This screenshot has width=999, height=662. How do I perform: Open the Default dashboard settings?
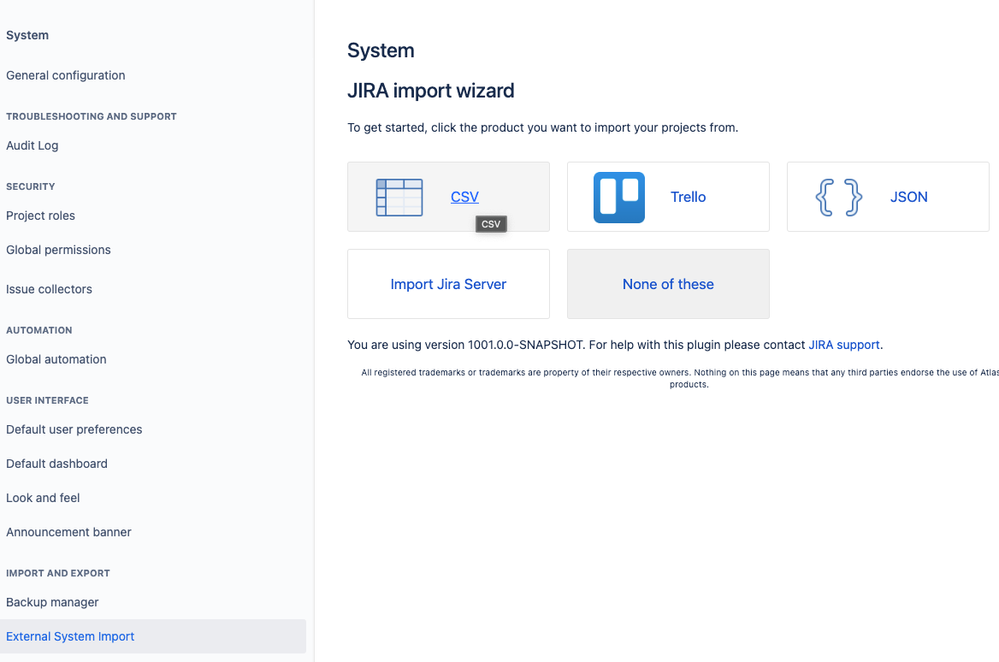click(x=56, y=463)
